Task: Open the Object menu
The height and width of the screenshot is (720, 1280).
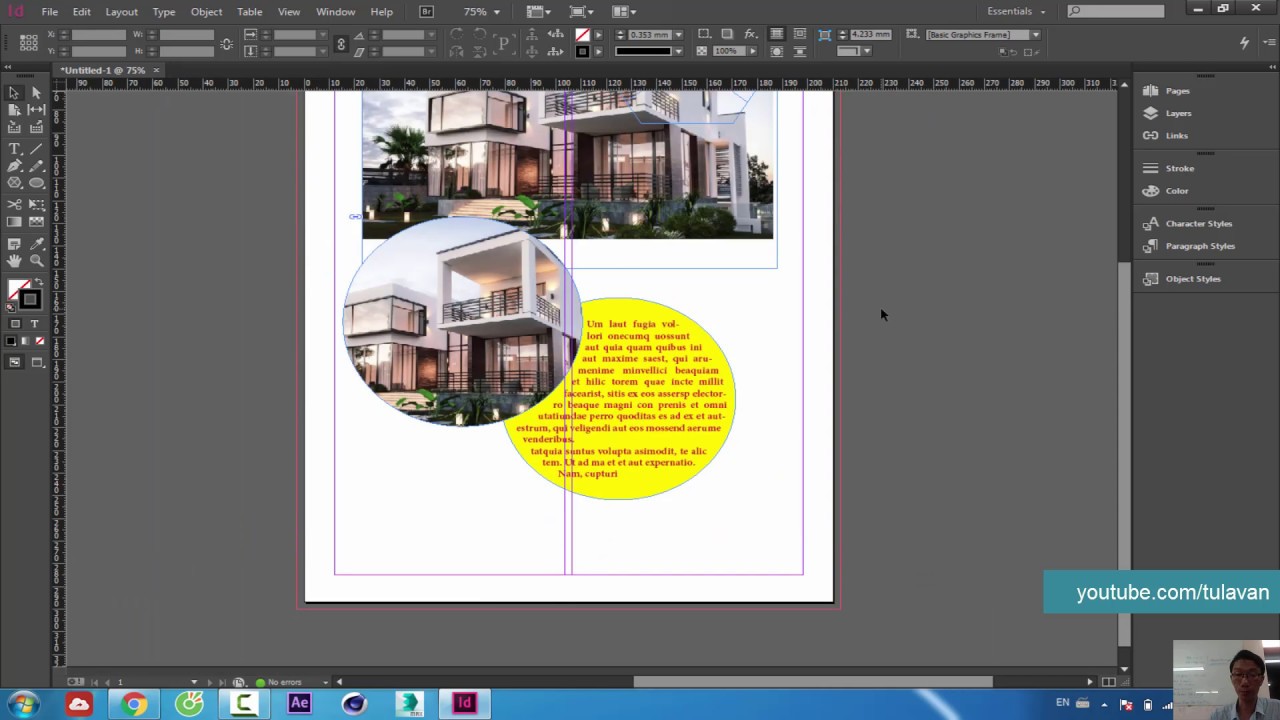Action: (x=206, y=11)
